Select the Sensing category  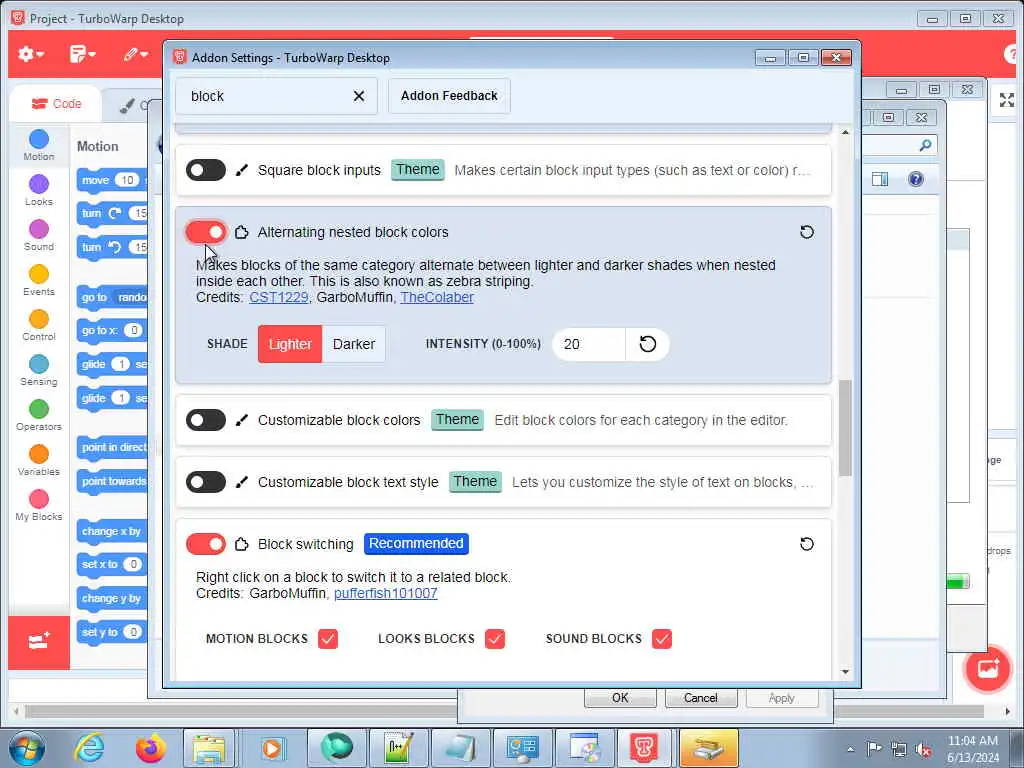click(x=39, y=370)
